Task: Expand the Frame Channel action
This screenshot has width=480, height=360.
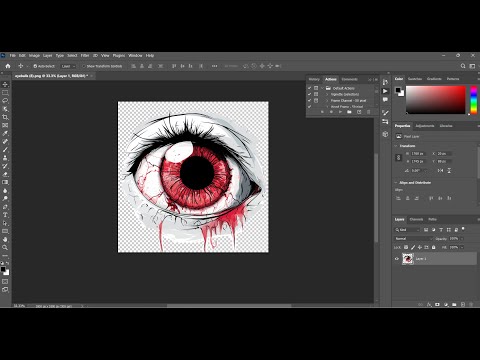Action: click(327, 100)
